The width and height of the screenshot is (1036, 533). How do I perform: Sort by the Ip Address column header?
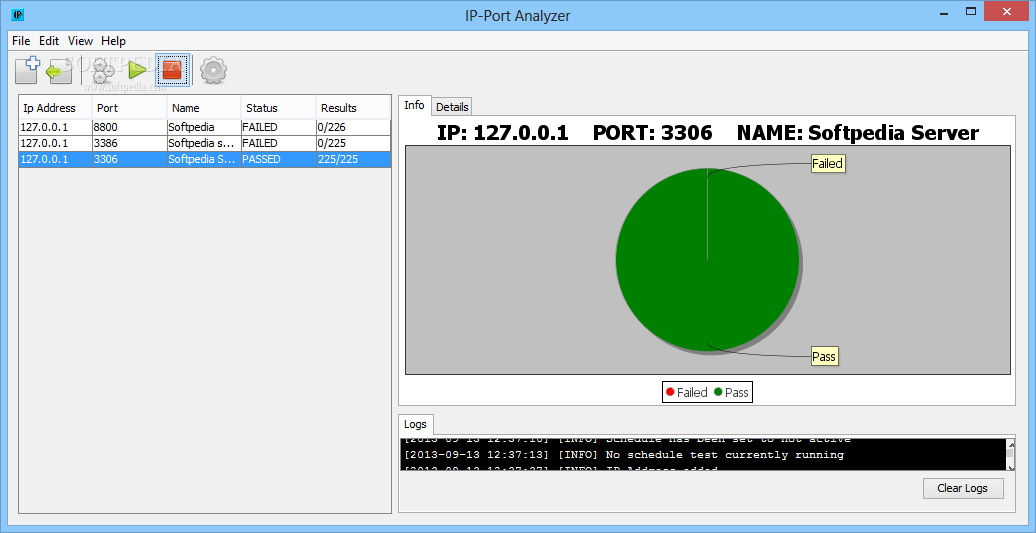(55, 108)
